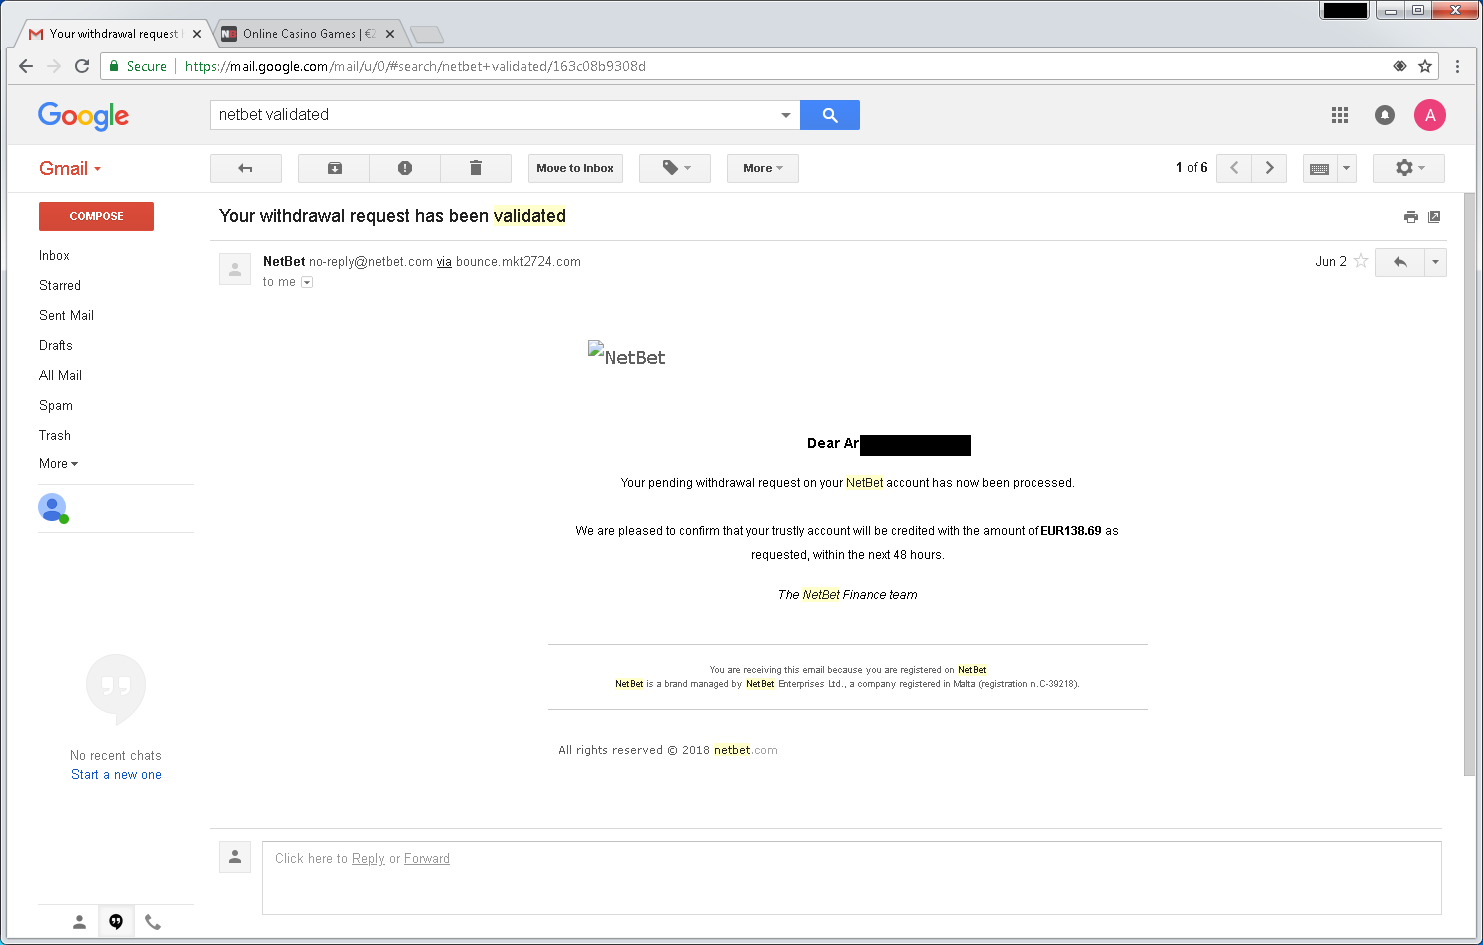
Task: Open Starred folder
Action: [60, 286]
